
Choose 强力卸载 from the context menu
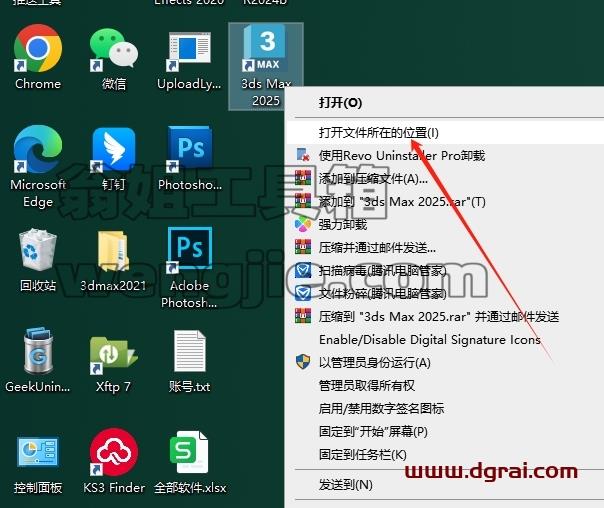pos(445,224)
